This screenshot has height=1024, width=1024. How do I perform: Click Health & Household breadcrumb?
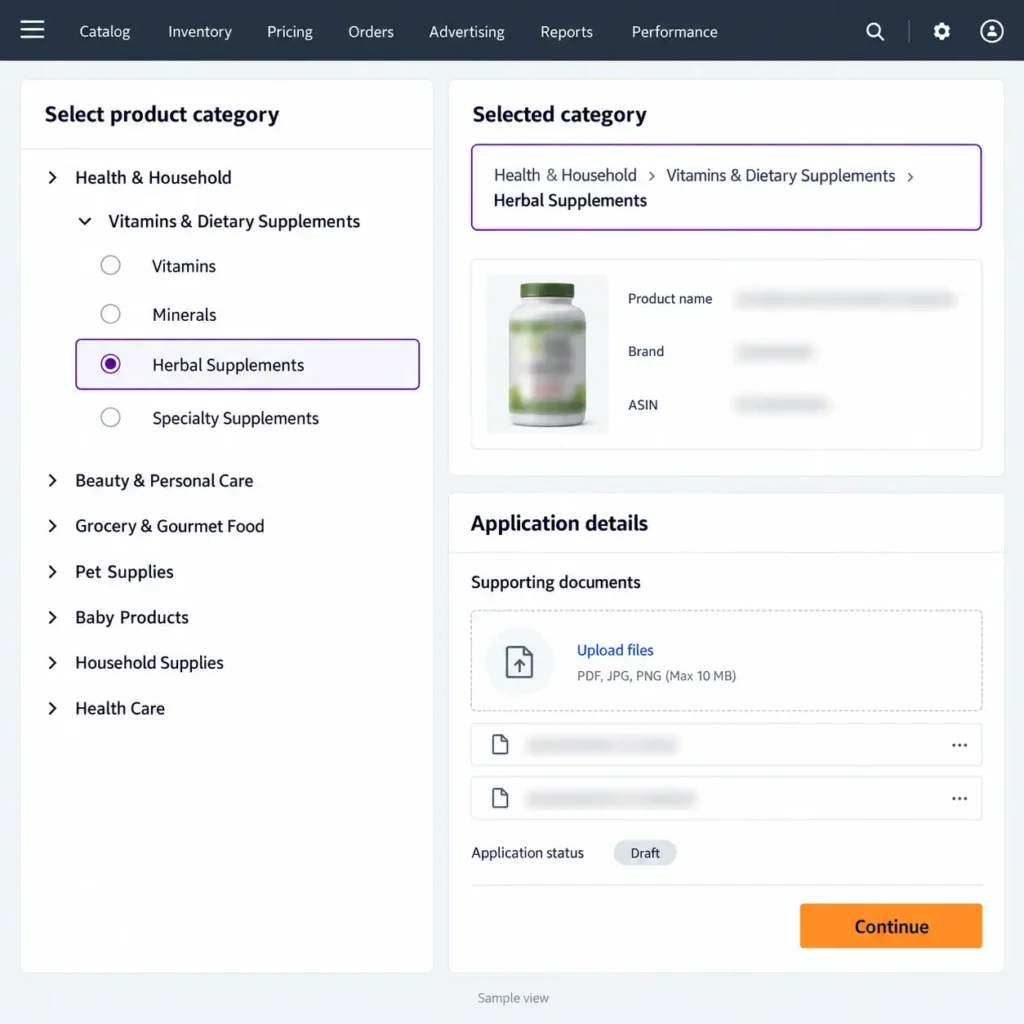tap(565, 175)
